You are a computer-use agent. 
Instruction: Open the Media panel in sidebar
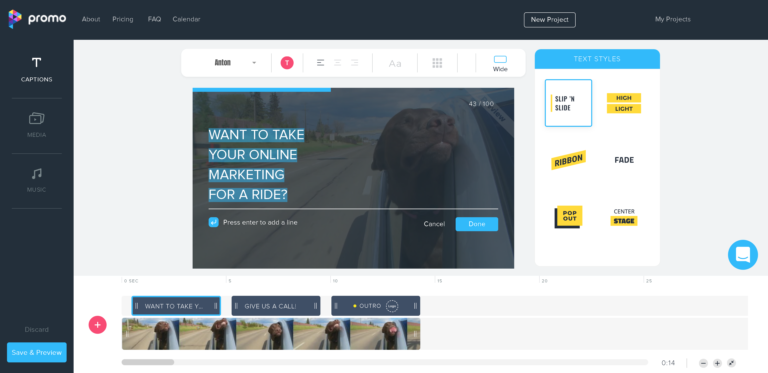pyautogui.click(x=36, y=125)
